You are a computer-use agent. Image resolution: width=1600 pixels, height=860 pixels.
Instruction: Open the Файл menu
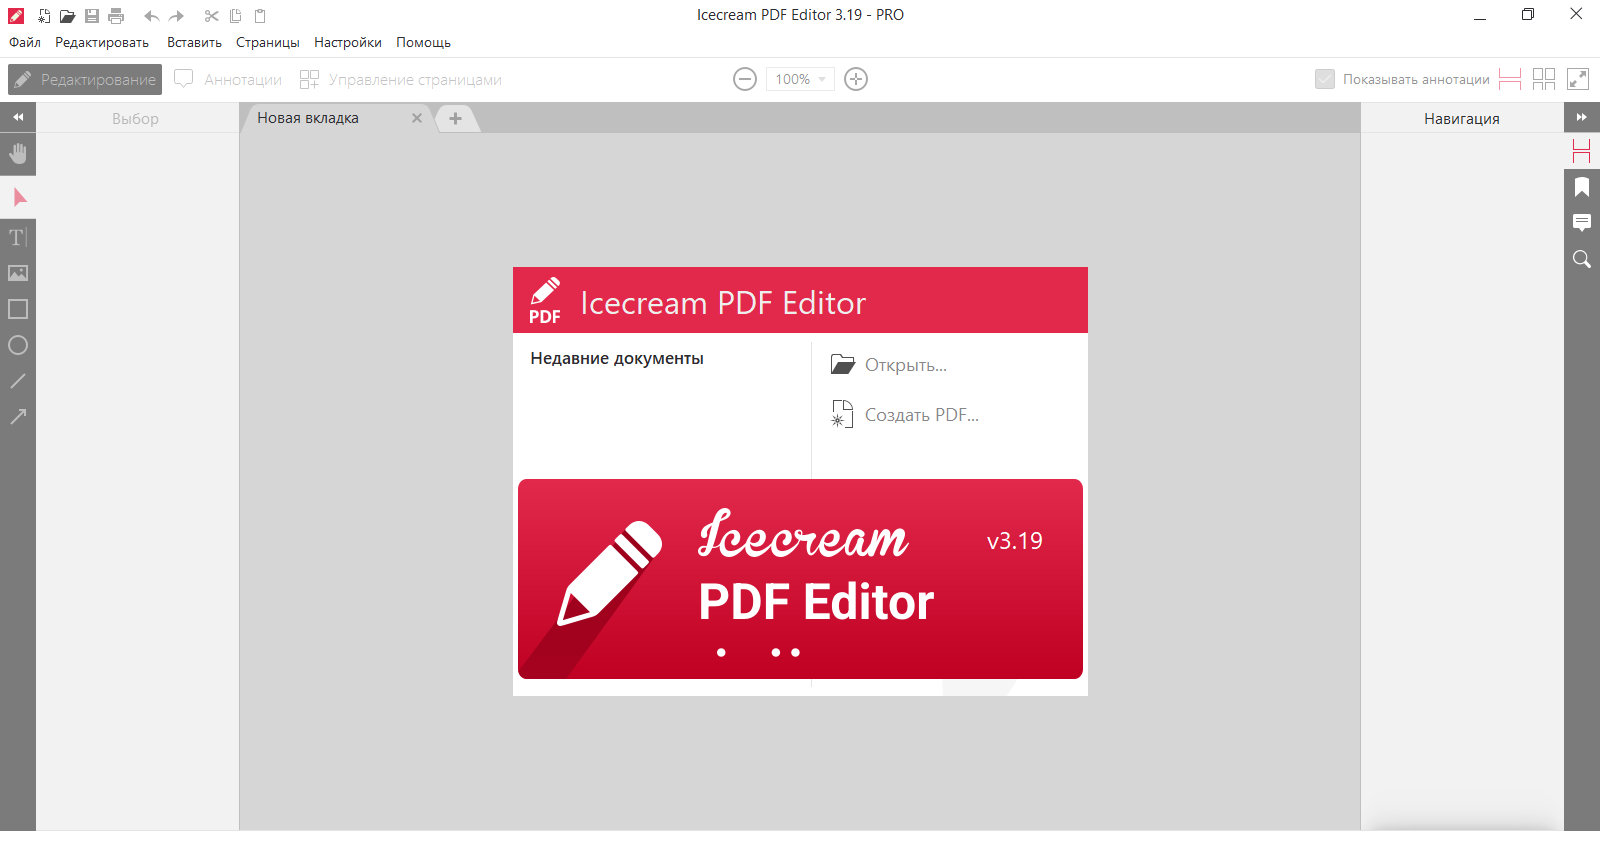25,42
